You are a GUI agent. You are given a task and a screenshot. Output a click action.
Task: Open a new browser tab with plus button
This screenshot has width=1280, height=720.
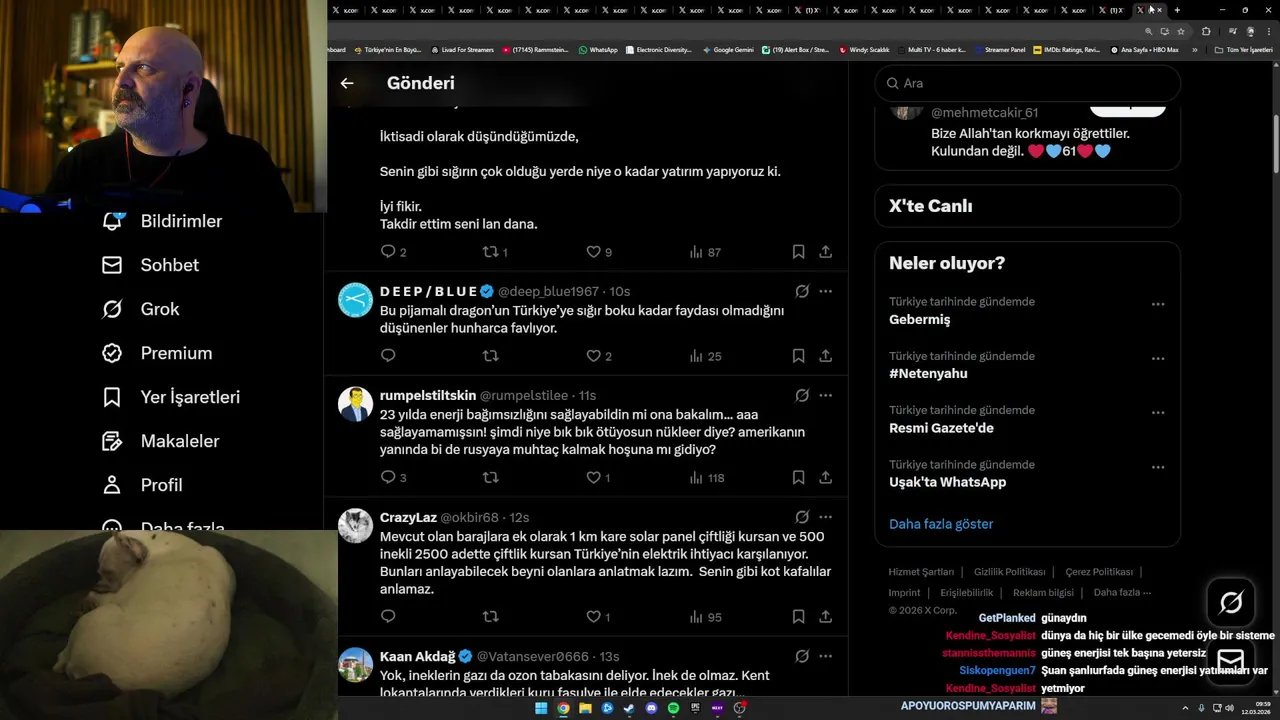point(1177,10)
